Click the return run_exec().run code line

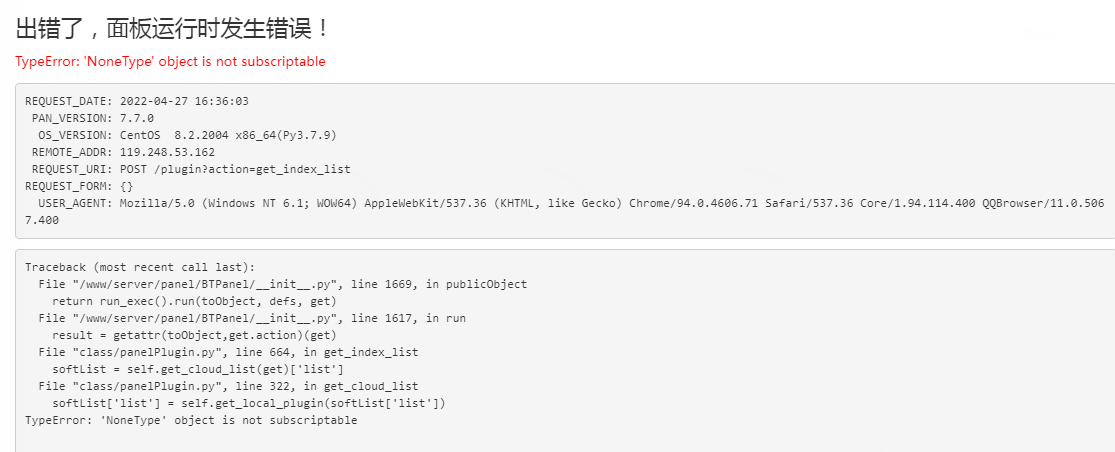(194, 301)
